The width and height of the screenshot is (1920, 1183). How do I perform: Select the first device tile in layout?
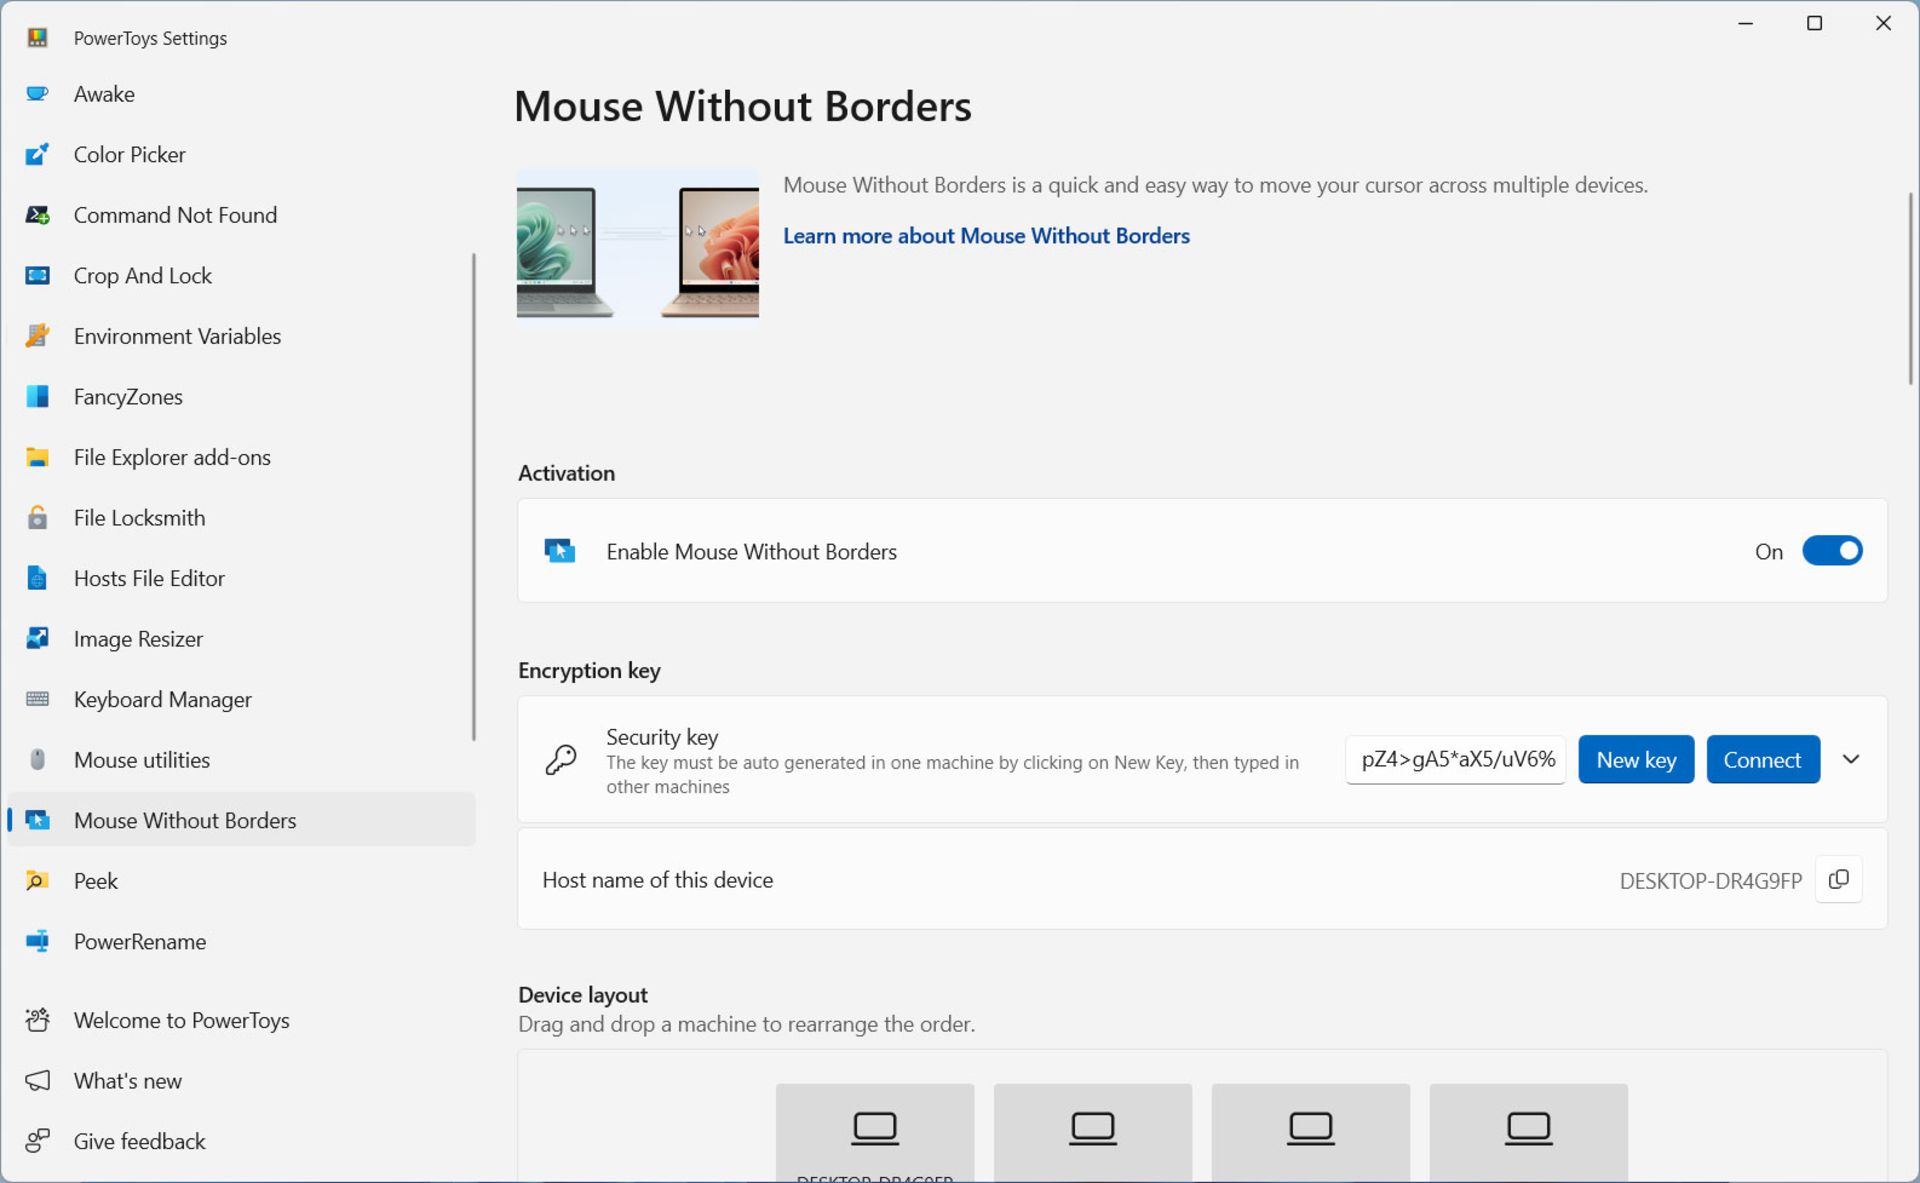pyautogui.click(x=874, y=1132)
